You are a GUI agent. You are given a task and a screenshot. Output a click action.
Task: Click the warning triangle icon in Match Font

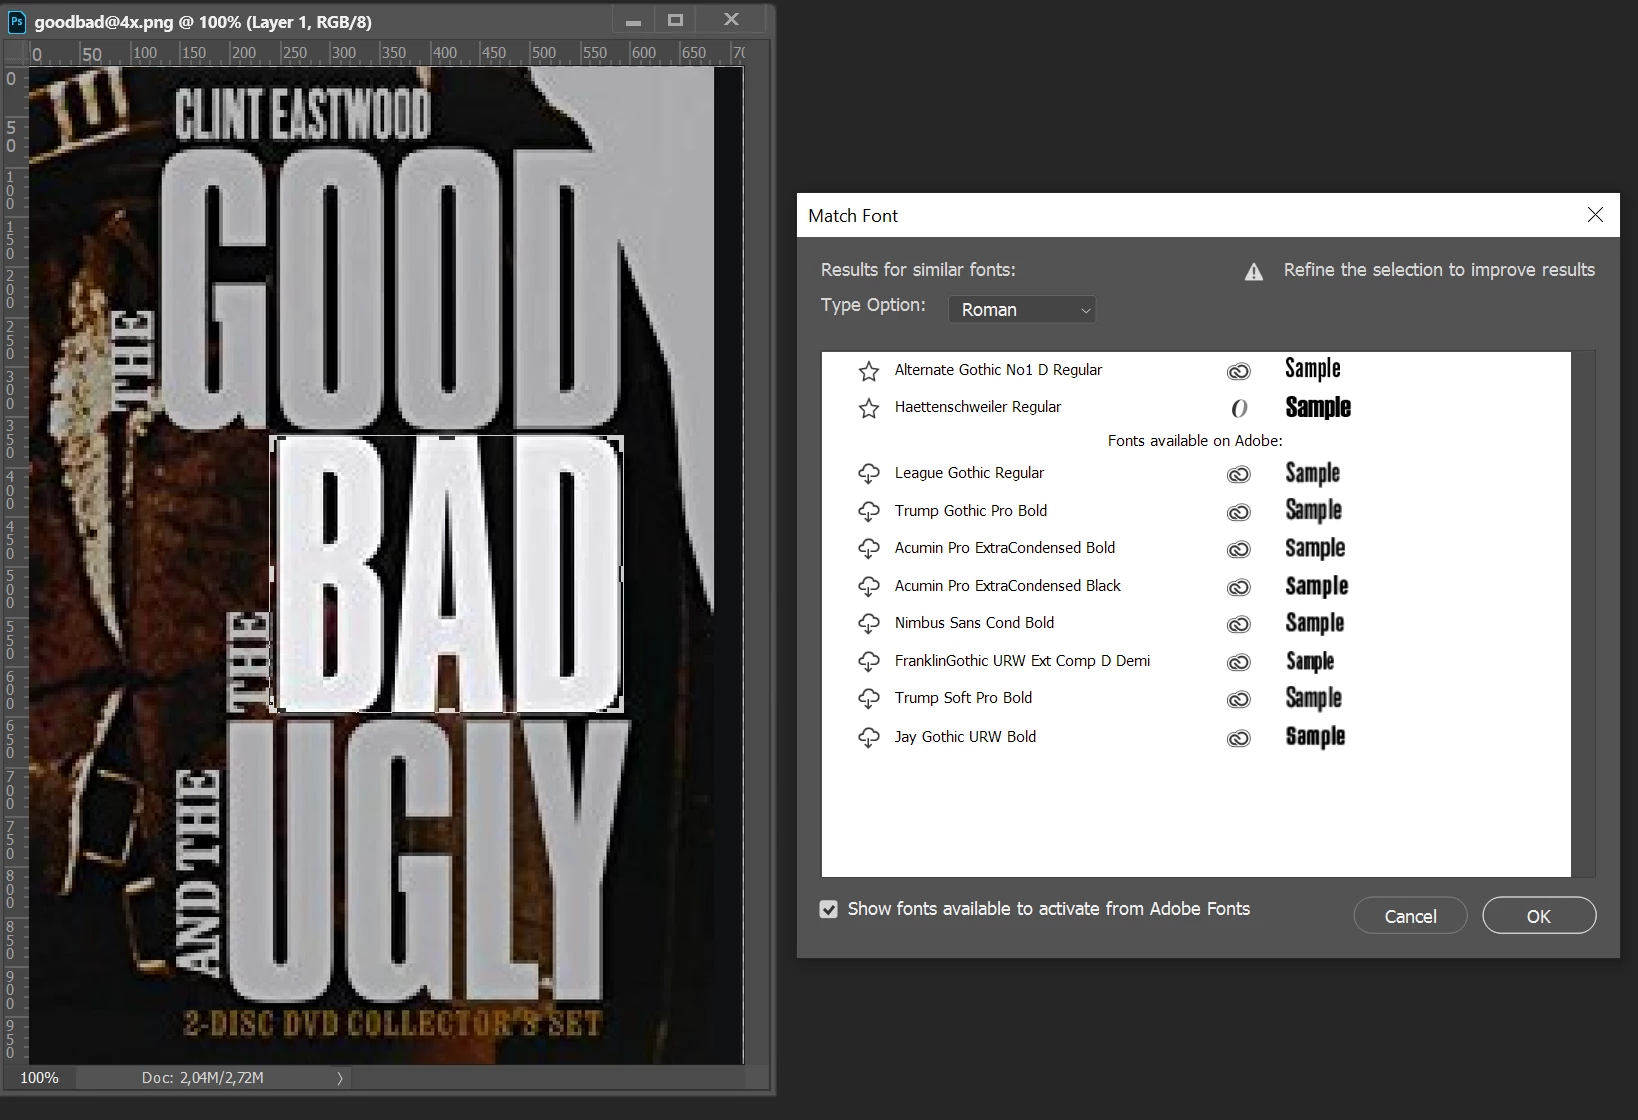[1253, 272]
